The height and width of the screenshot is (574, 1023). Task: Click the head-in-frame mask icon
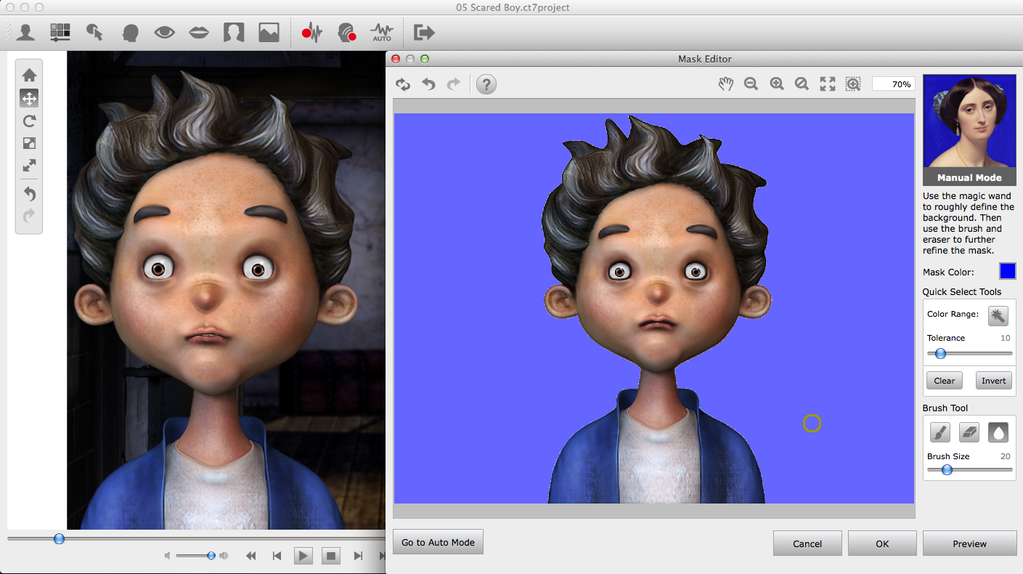234,32
